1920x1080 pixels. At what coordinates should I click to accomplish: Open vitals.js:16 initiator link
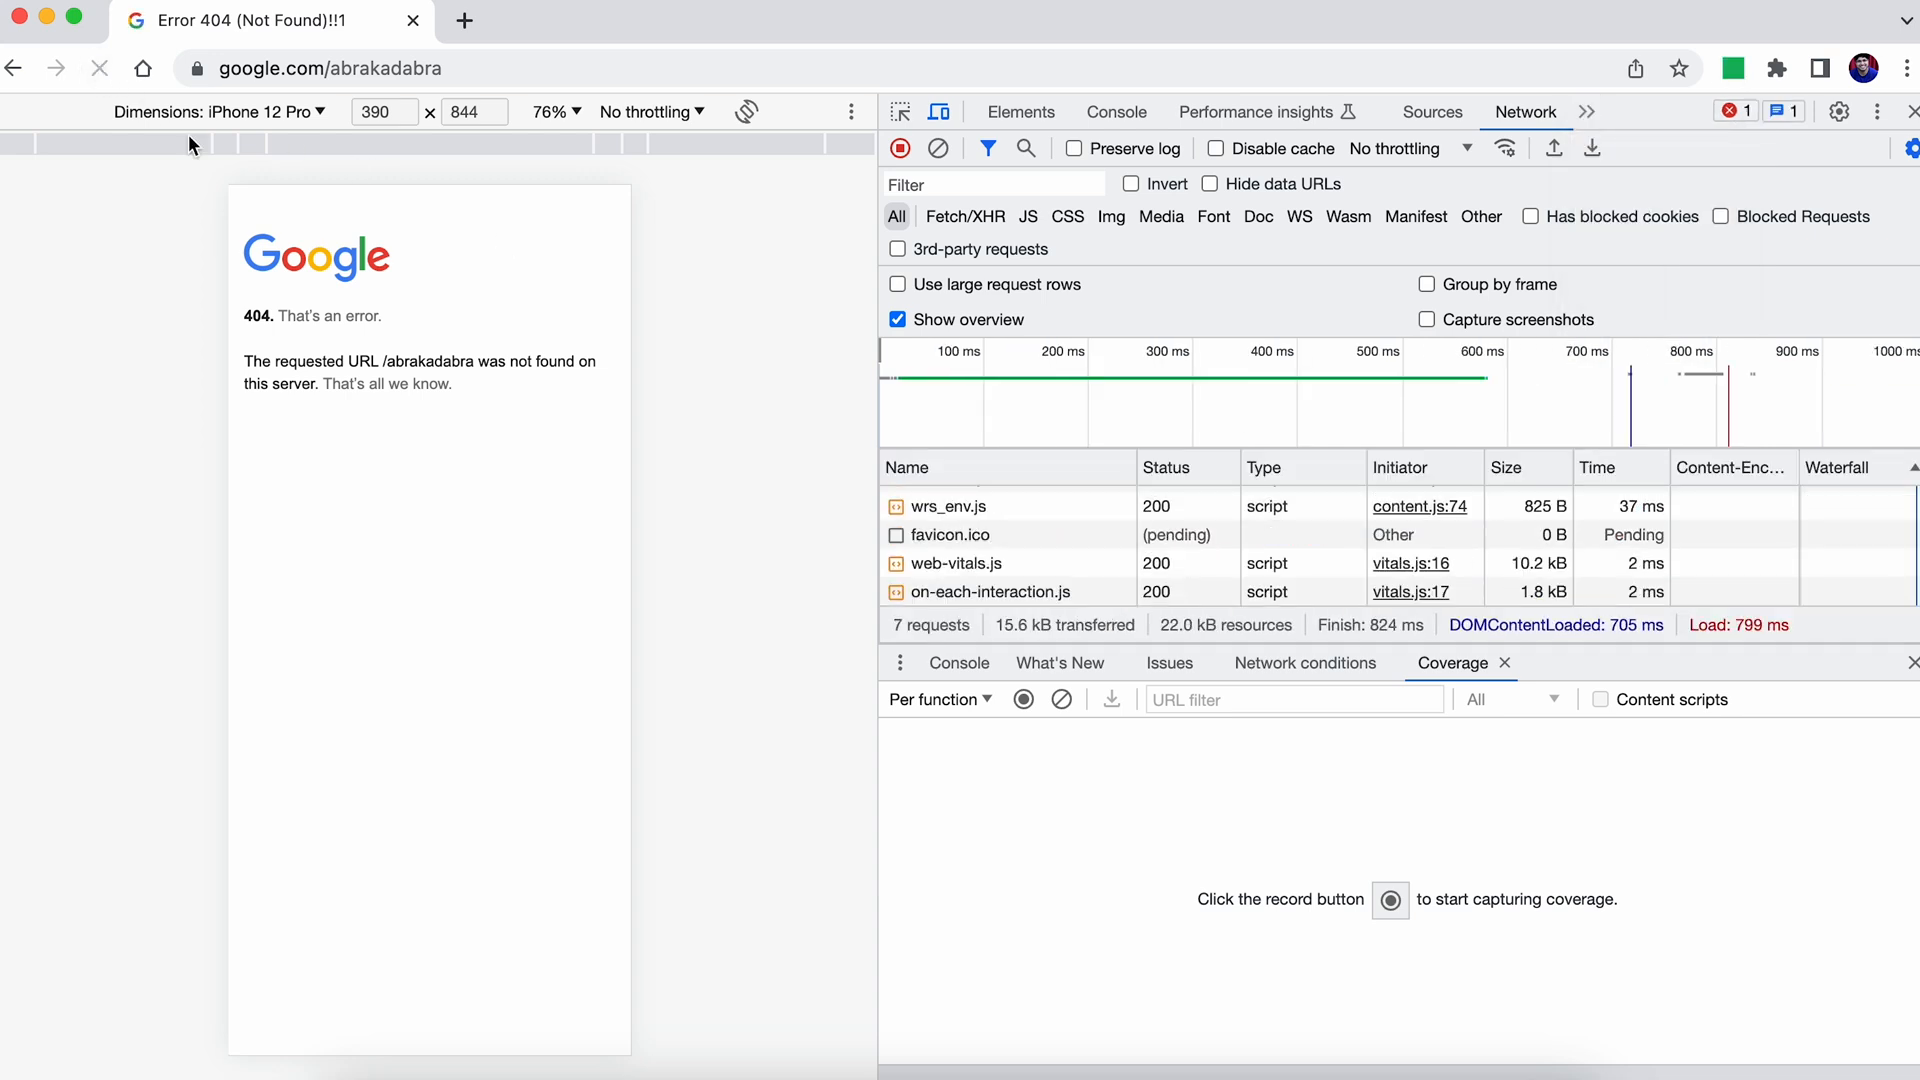click(1411, 564)
